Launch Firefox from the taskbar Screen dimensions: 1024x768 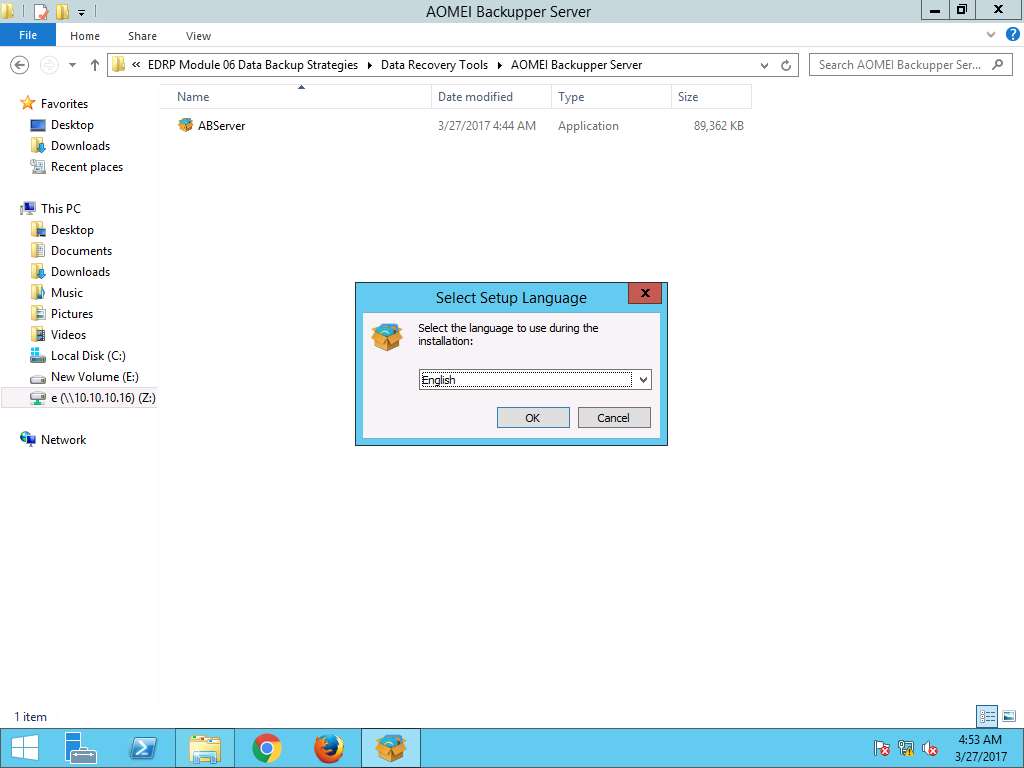pyautogui.click(x=328, y=748)
